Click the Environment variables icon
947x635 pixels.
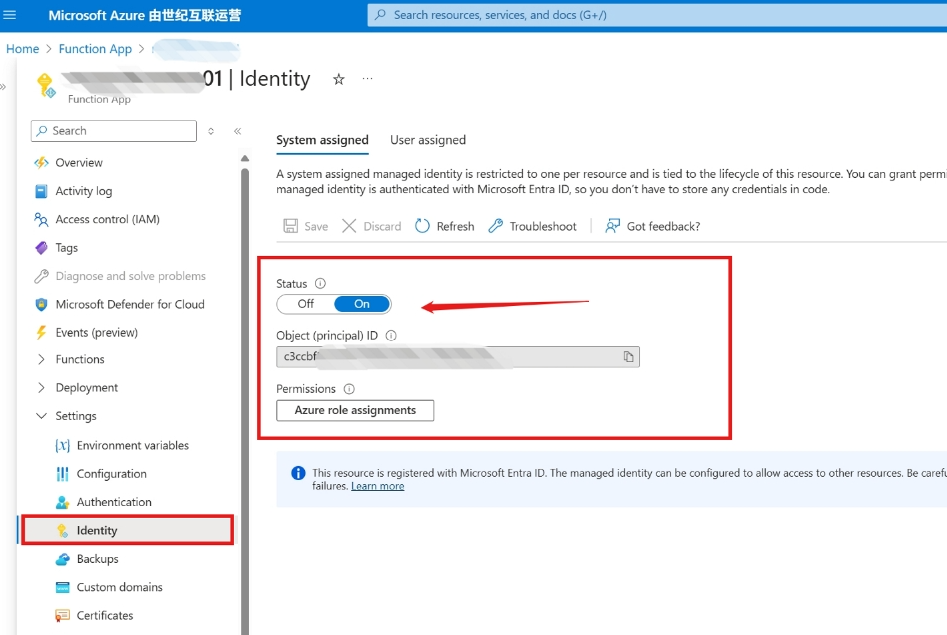click(62, 445)
